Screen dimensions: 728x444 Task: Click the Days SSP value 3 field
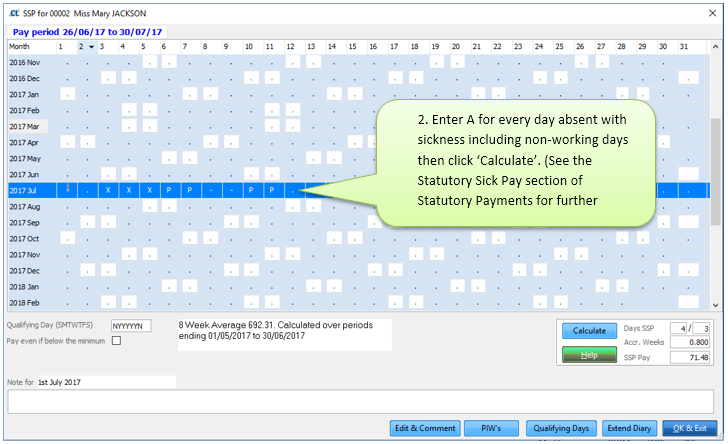tap(701, 328)
